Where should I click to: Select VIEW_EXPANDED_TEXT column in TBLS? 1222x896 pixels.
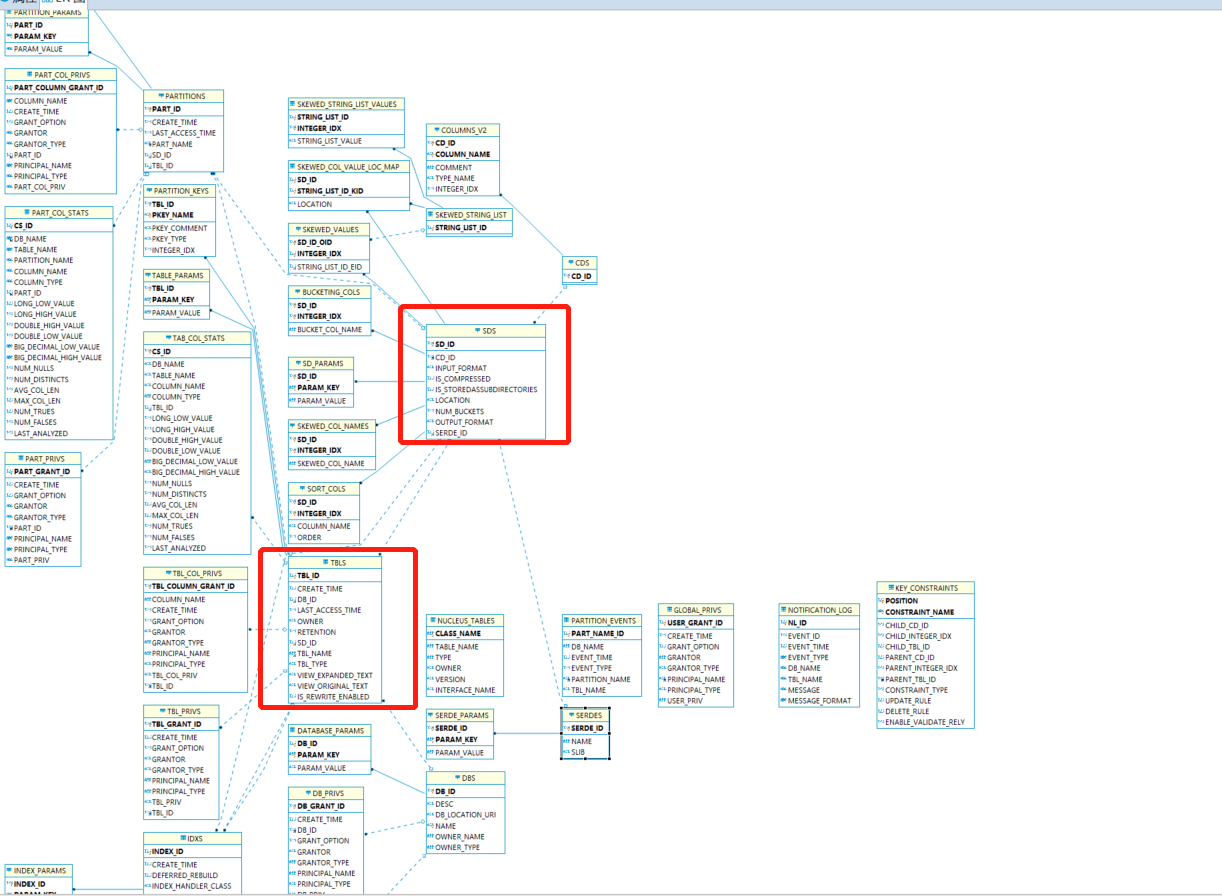tap(335, 675)
